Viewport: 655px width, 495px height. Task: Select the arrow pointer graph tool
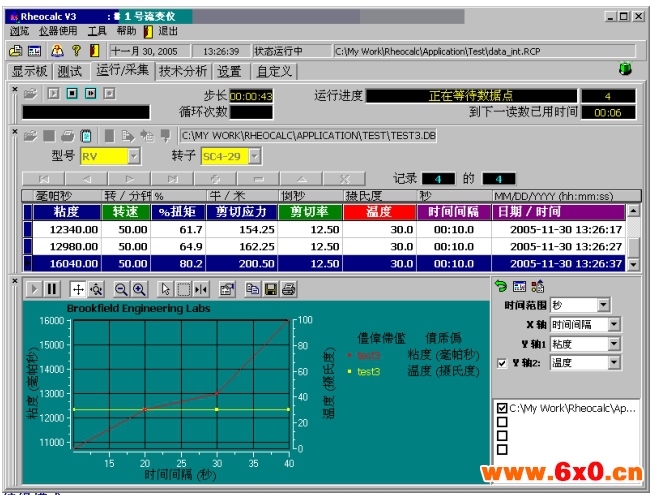(166, 289)
